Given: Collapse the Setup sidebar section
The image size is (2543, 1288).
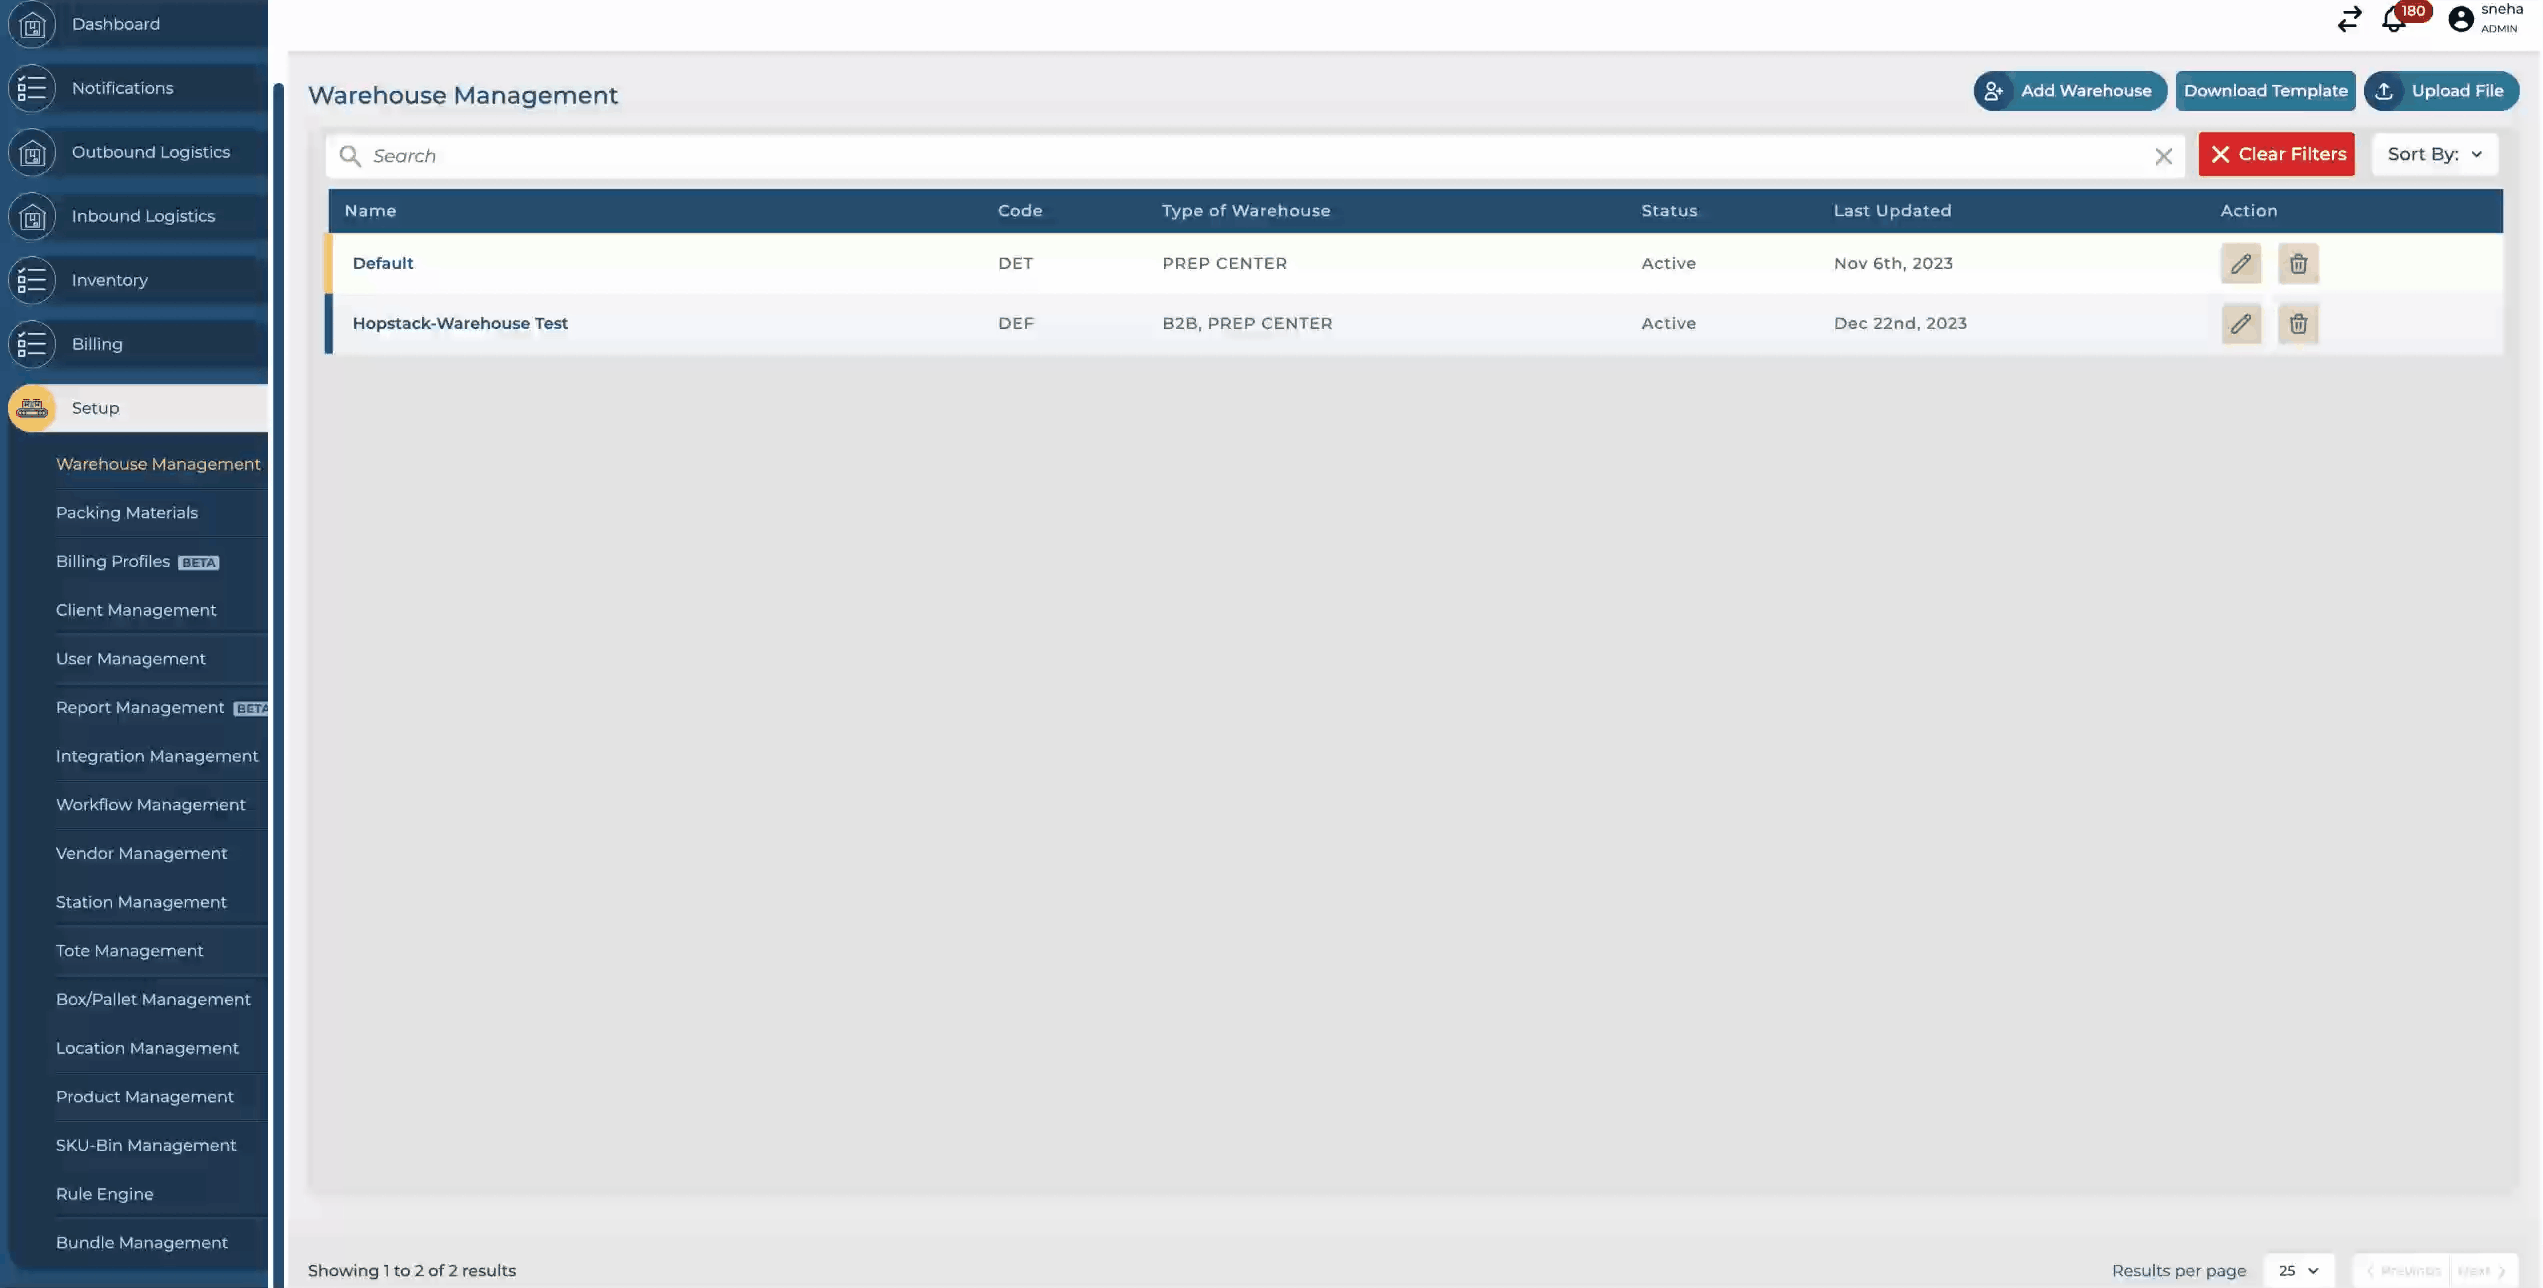Looking at the screenshot, I should pyautogui.click(x=96, y=408).
